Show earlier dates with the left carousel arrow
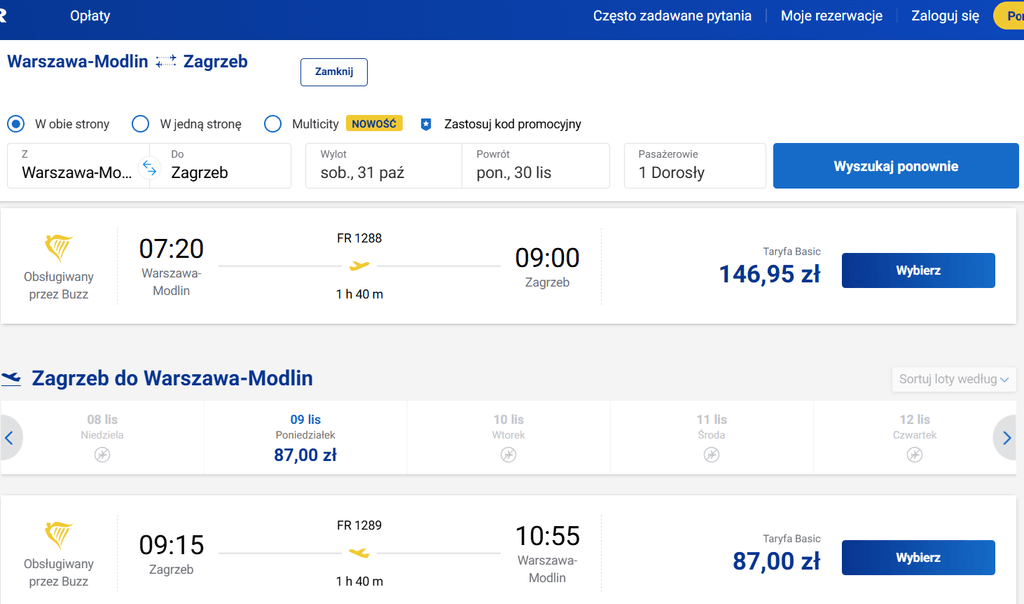This screenshot has width=1024, height=604. click(10, 437)
